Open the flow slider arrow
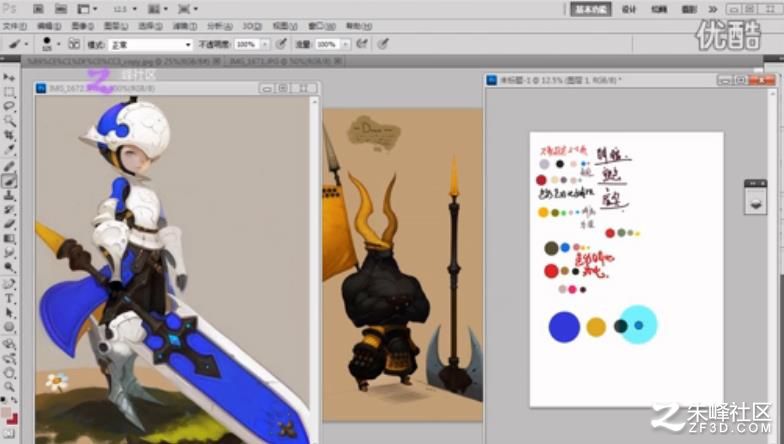Viewport: 784px width, 444px height. 345,44
